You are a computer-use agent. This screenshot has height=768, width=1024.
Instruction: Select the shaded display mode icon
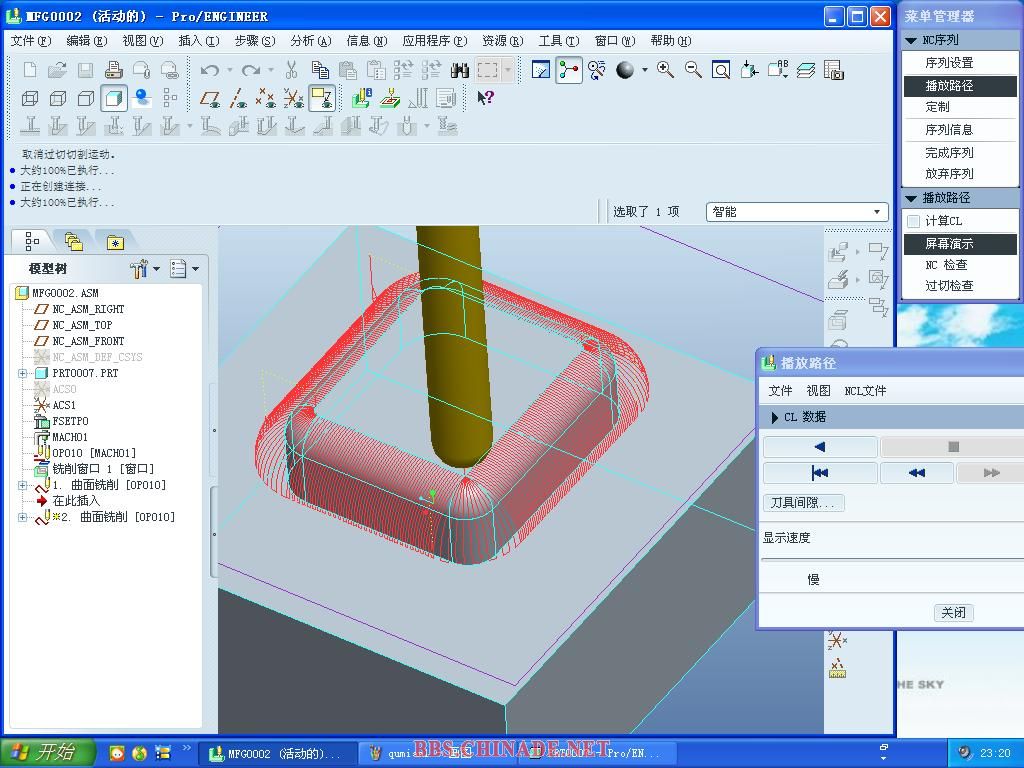pyautogui.click(x=114, y=98)
